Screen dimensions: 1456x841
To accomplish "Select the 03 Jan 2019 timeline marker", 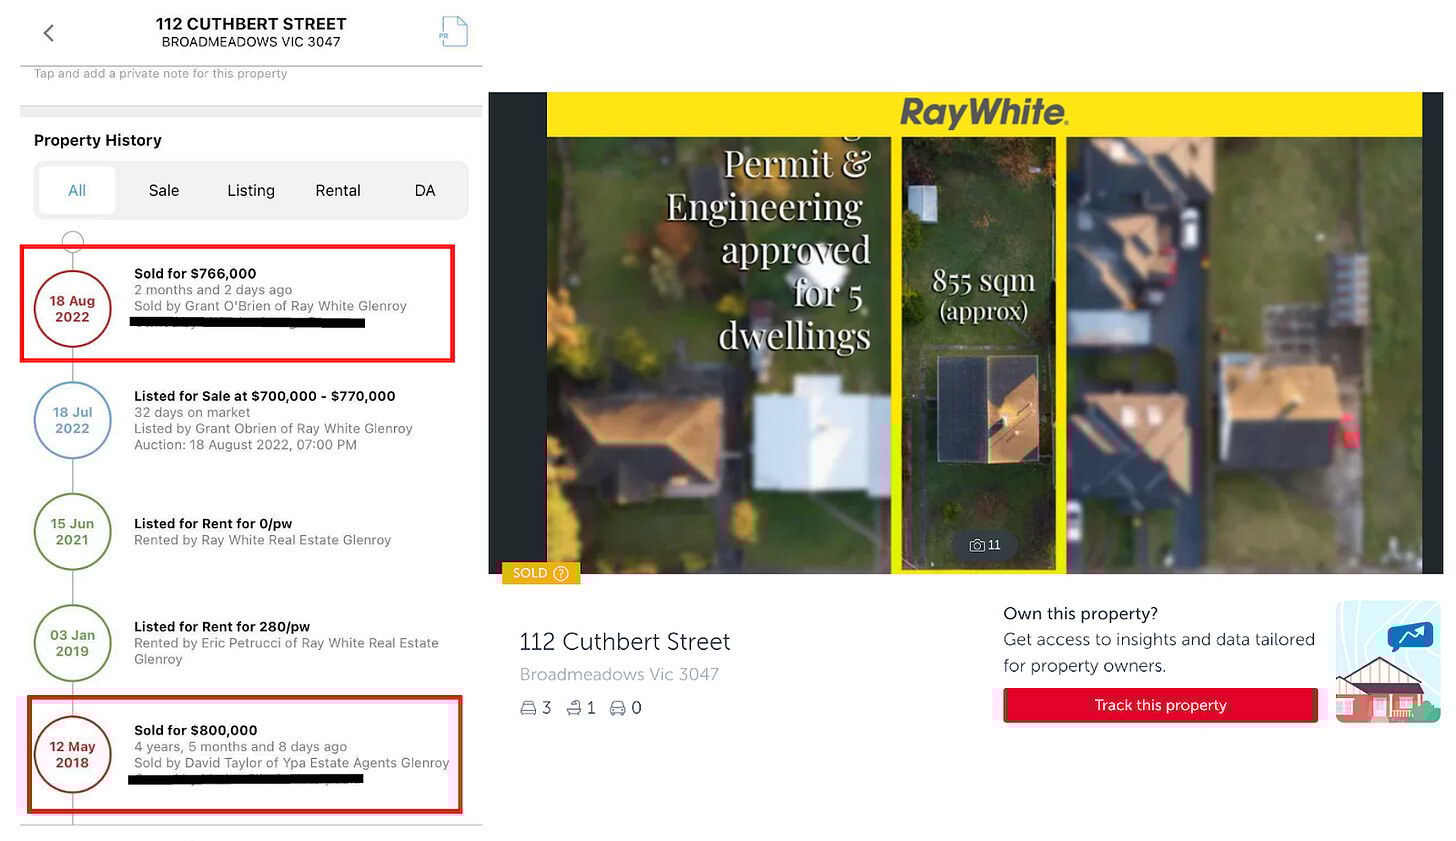I will point(72,643).
